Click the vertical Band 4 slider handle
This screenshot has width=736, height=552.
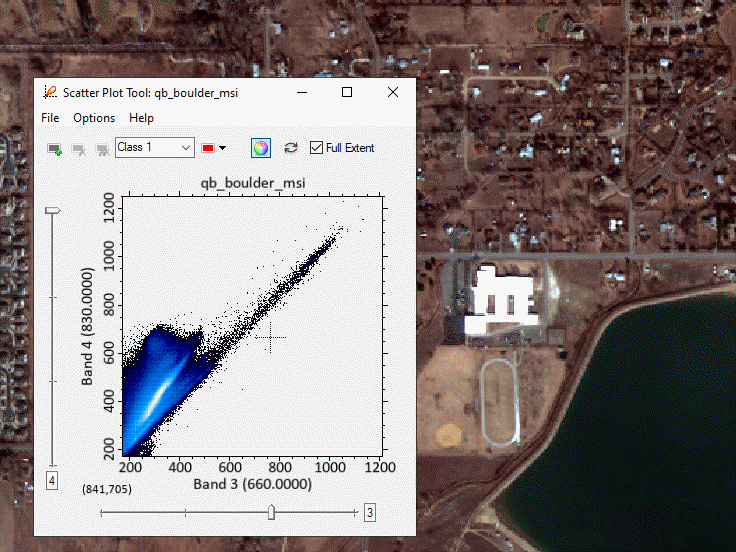tap(53, 211)
